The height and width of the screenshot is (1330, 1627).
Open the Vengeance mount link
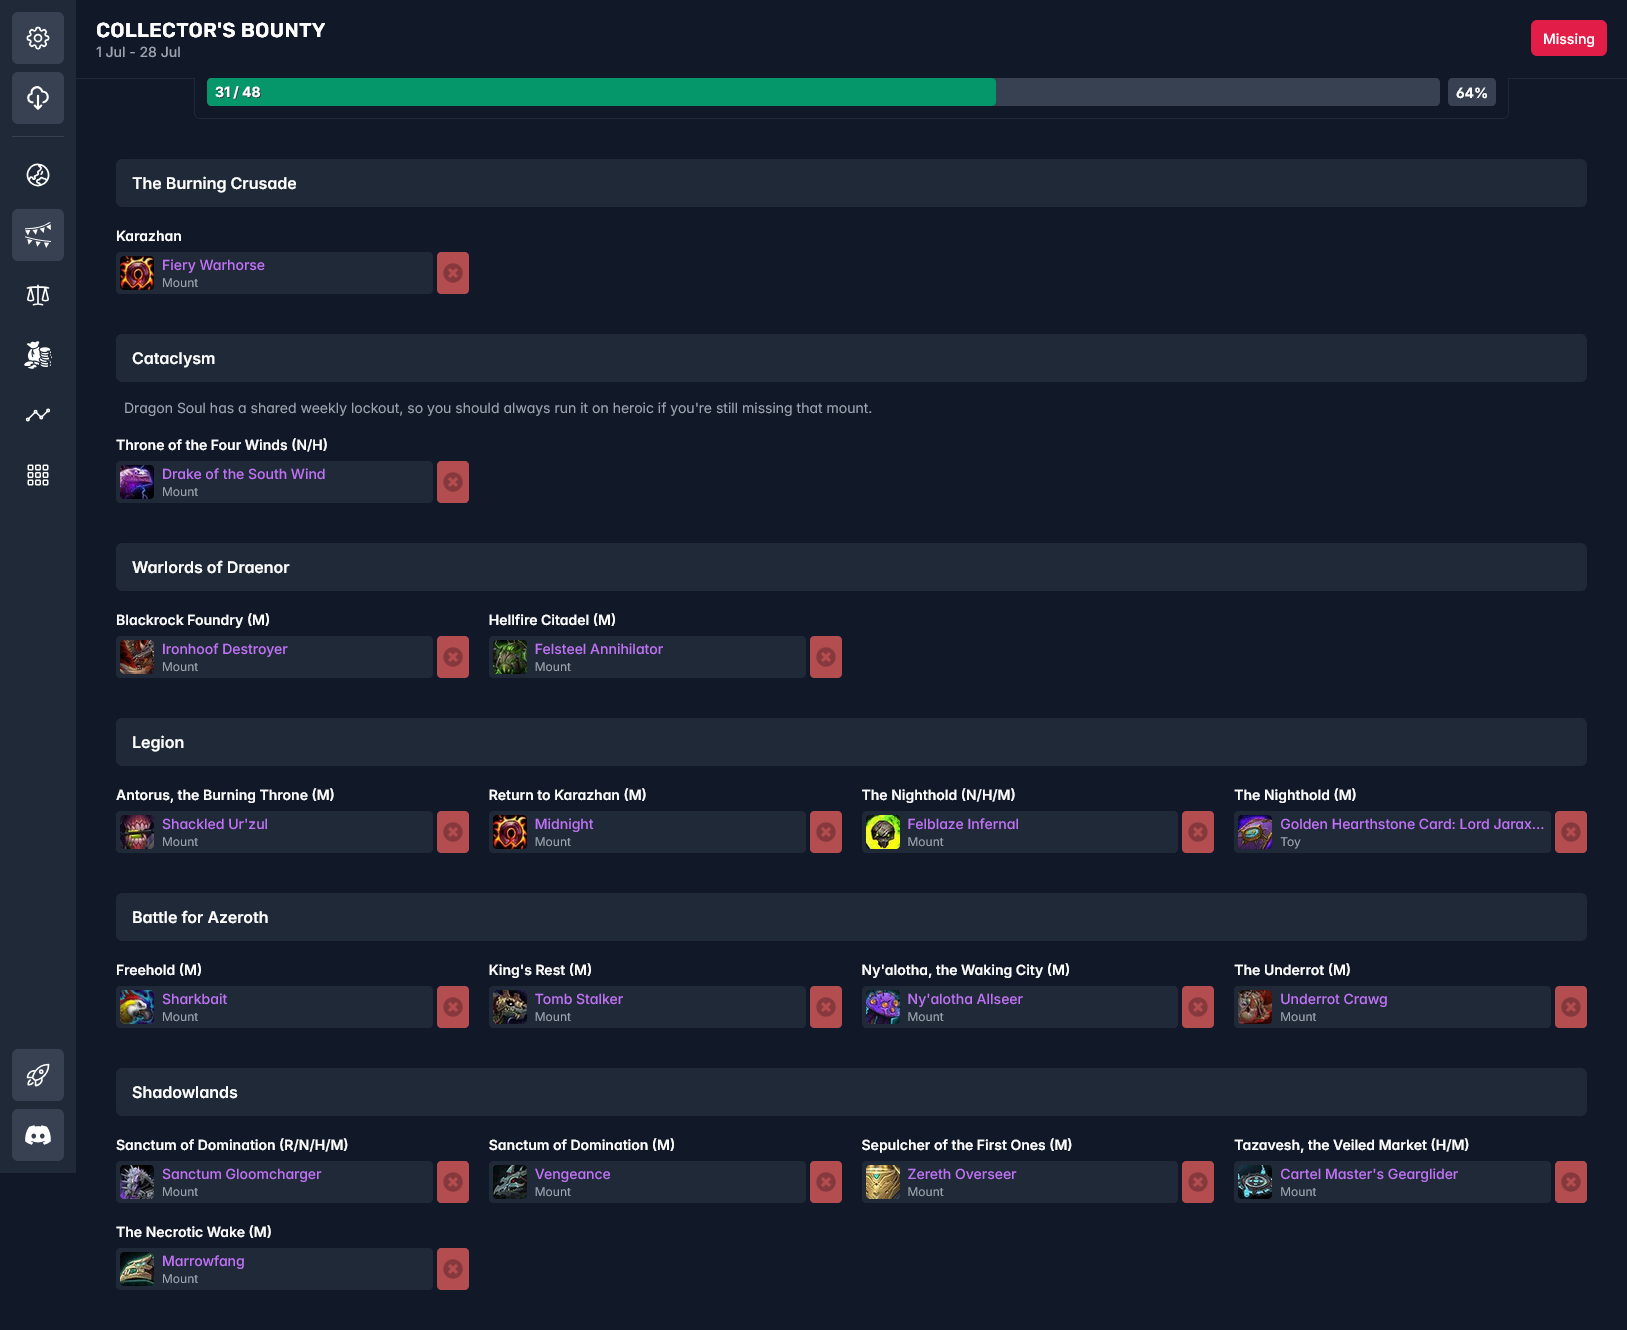point(572,1174)
